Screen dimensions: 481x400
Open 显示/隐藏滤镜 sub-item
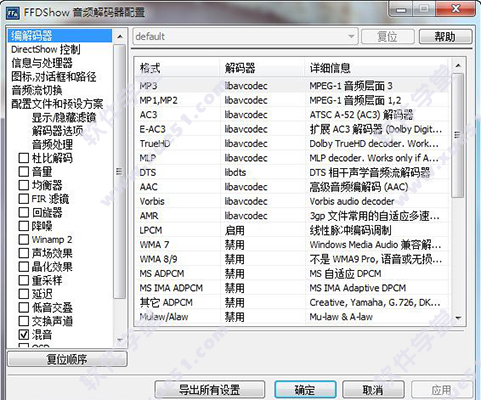click(x=64, y=117)
